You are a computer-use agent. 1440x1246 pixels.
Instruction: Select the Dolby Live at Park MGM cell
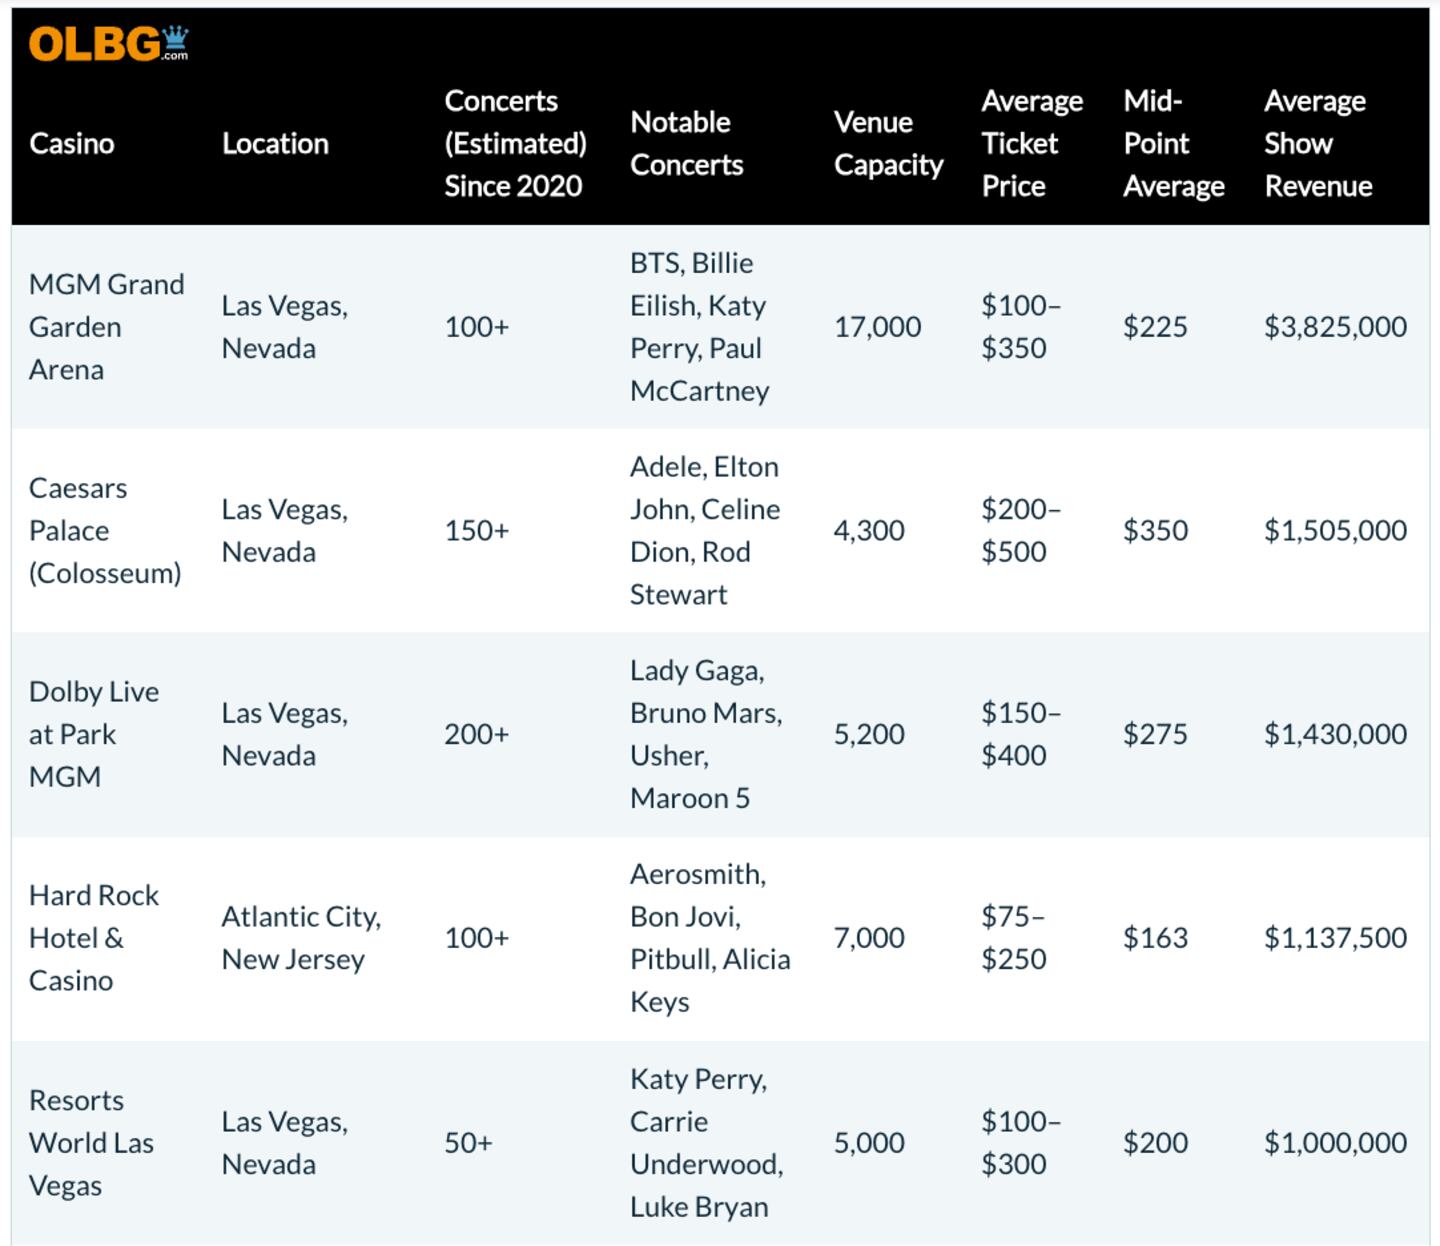tap(94, 734)
